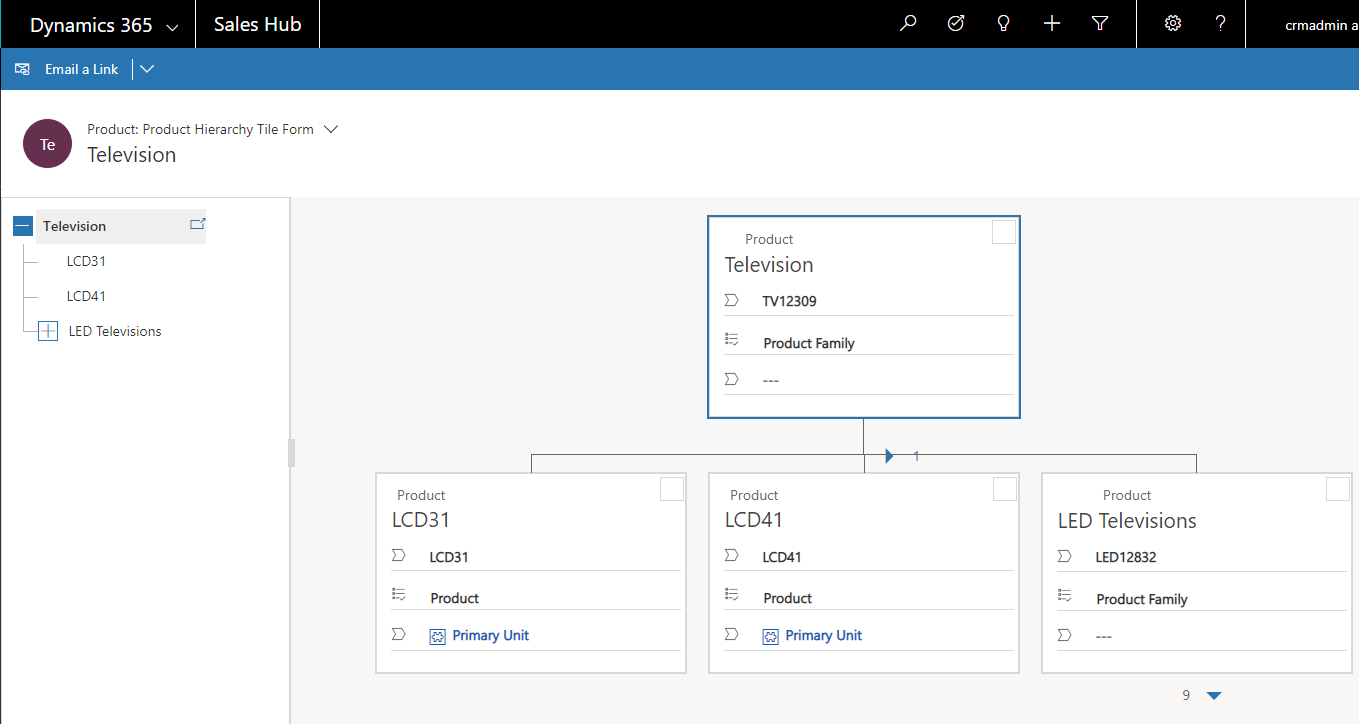Image resolution: width=1359 pixels, height=724 pixels.
Task: Click the help question mark icon
Action: [1221, 24]
